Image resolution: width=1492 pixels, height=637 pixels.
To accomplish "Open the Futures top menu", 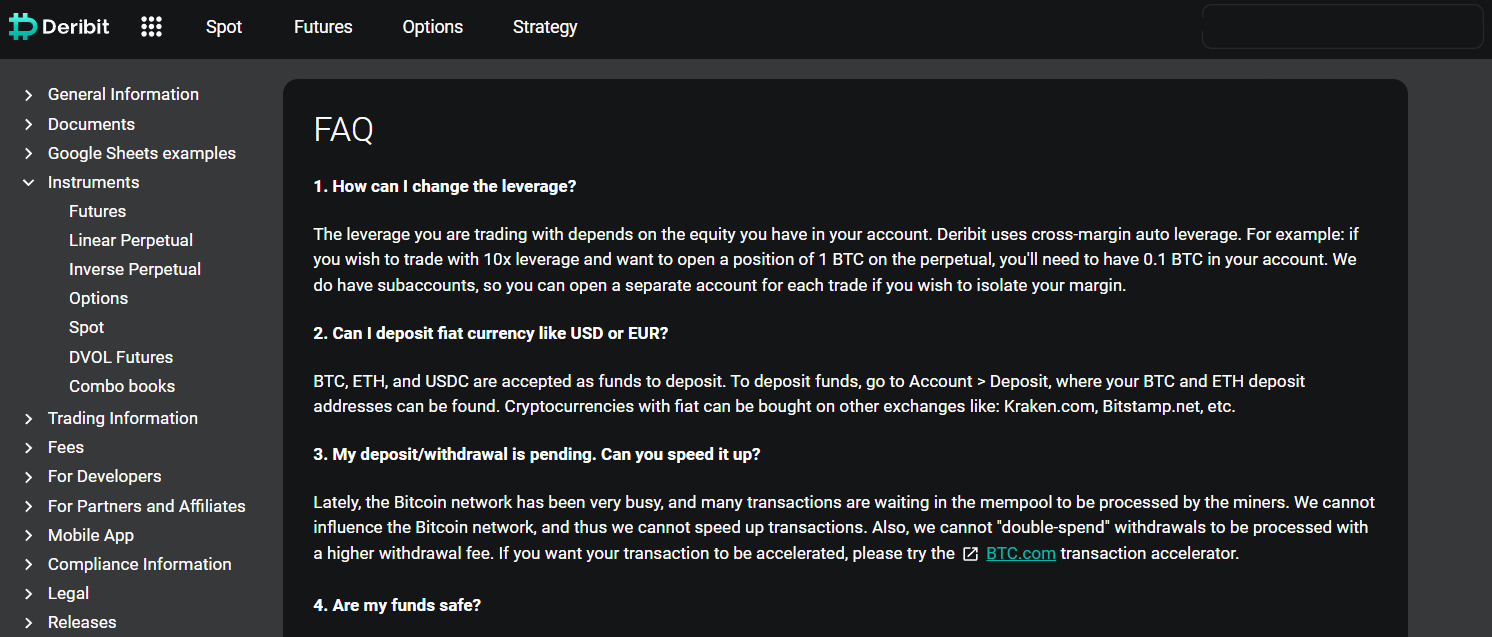I will 323,27.
